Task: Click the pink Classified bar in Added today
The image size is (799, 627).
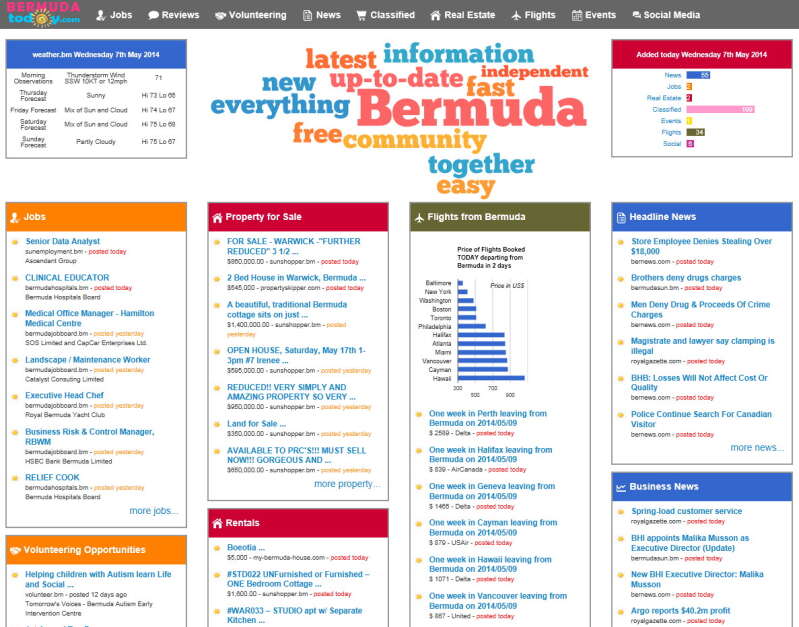Action: tap(720, 110)
